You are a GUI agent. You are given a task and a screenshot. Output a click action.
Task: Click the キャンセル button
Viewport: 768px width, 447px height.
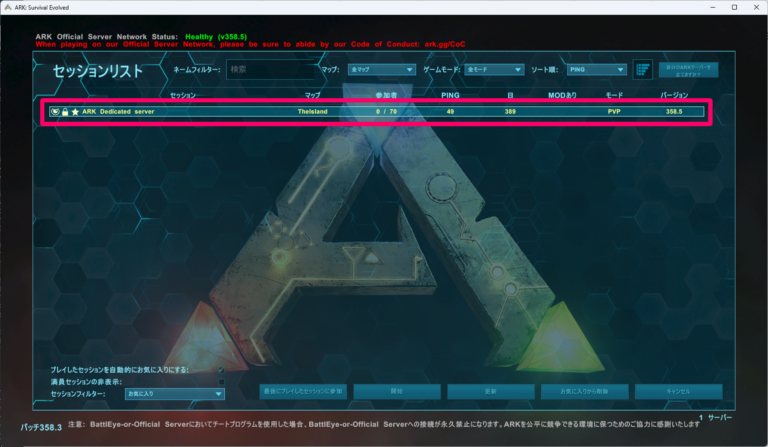678,391
